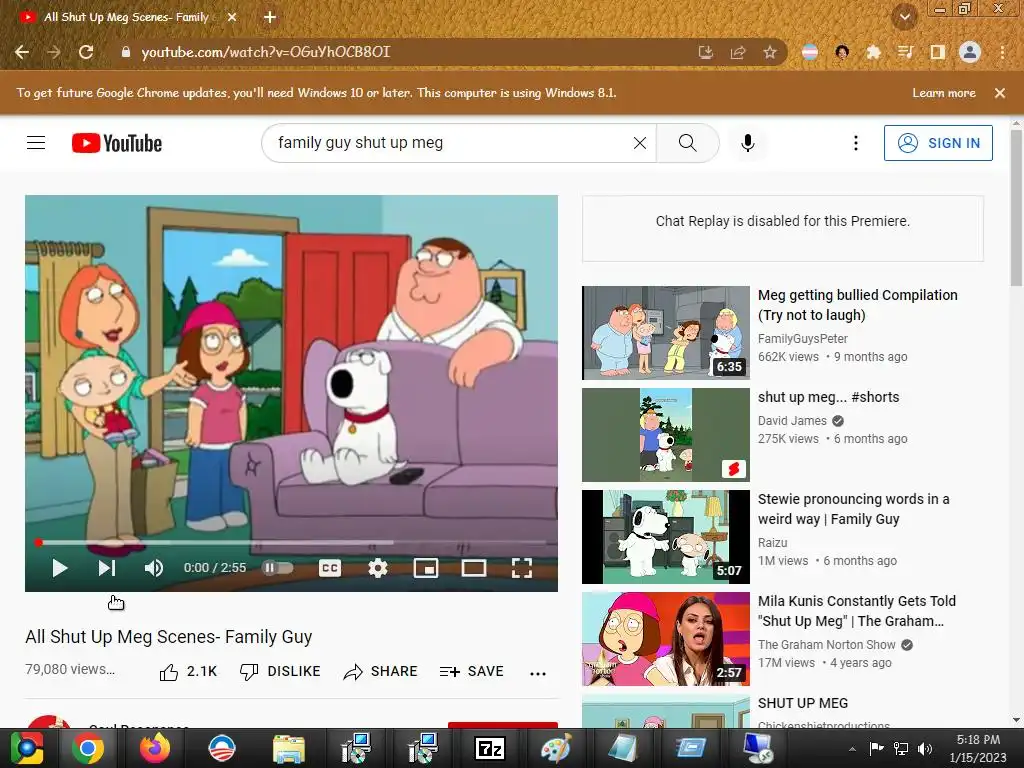
Task: Dismiss the Chrome update notification bar
Action: tap(1000, 93)
